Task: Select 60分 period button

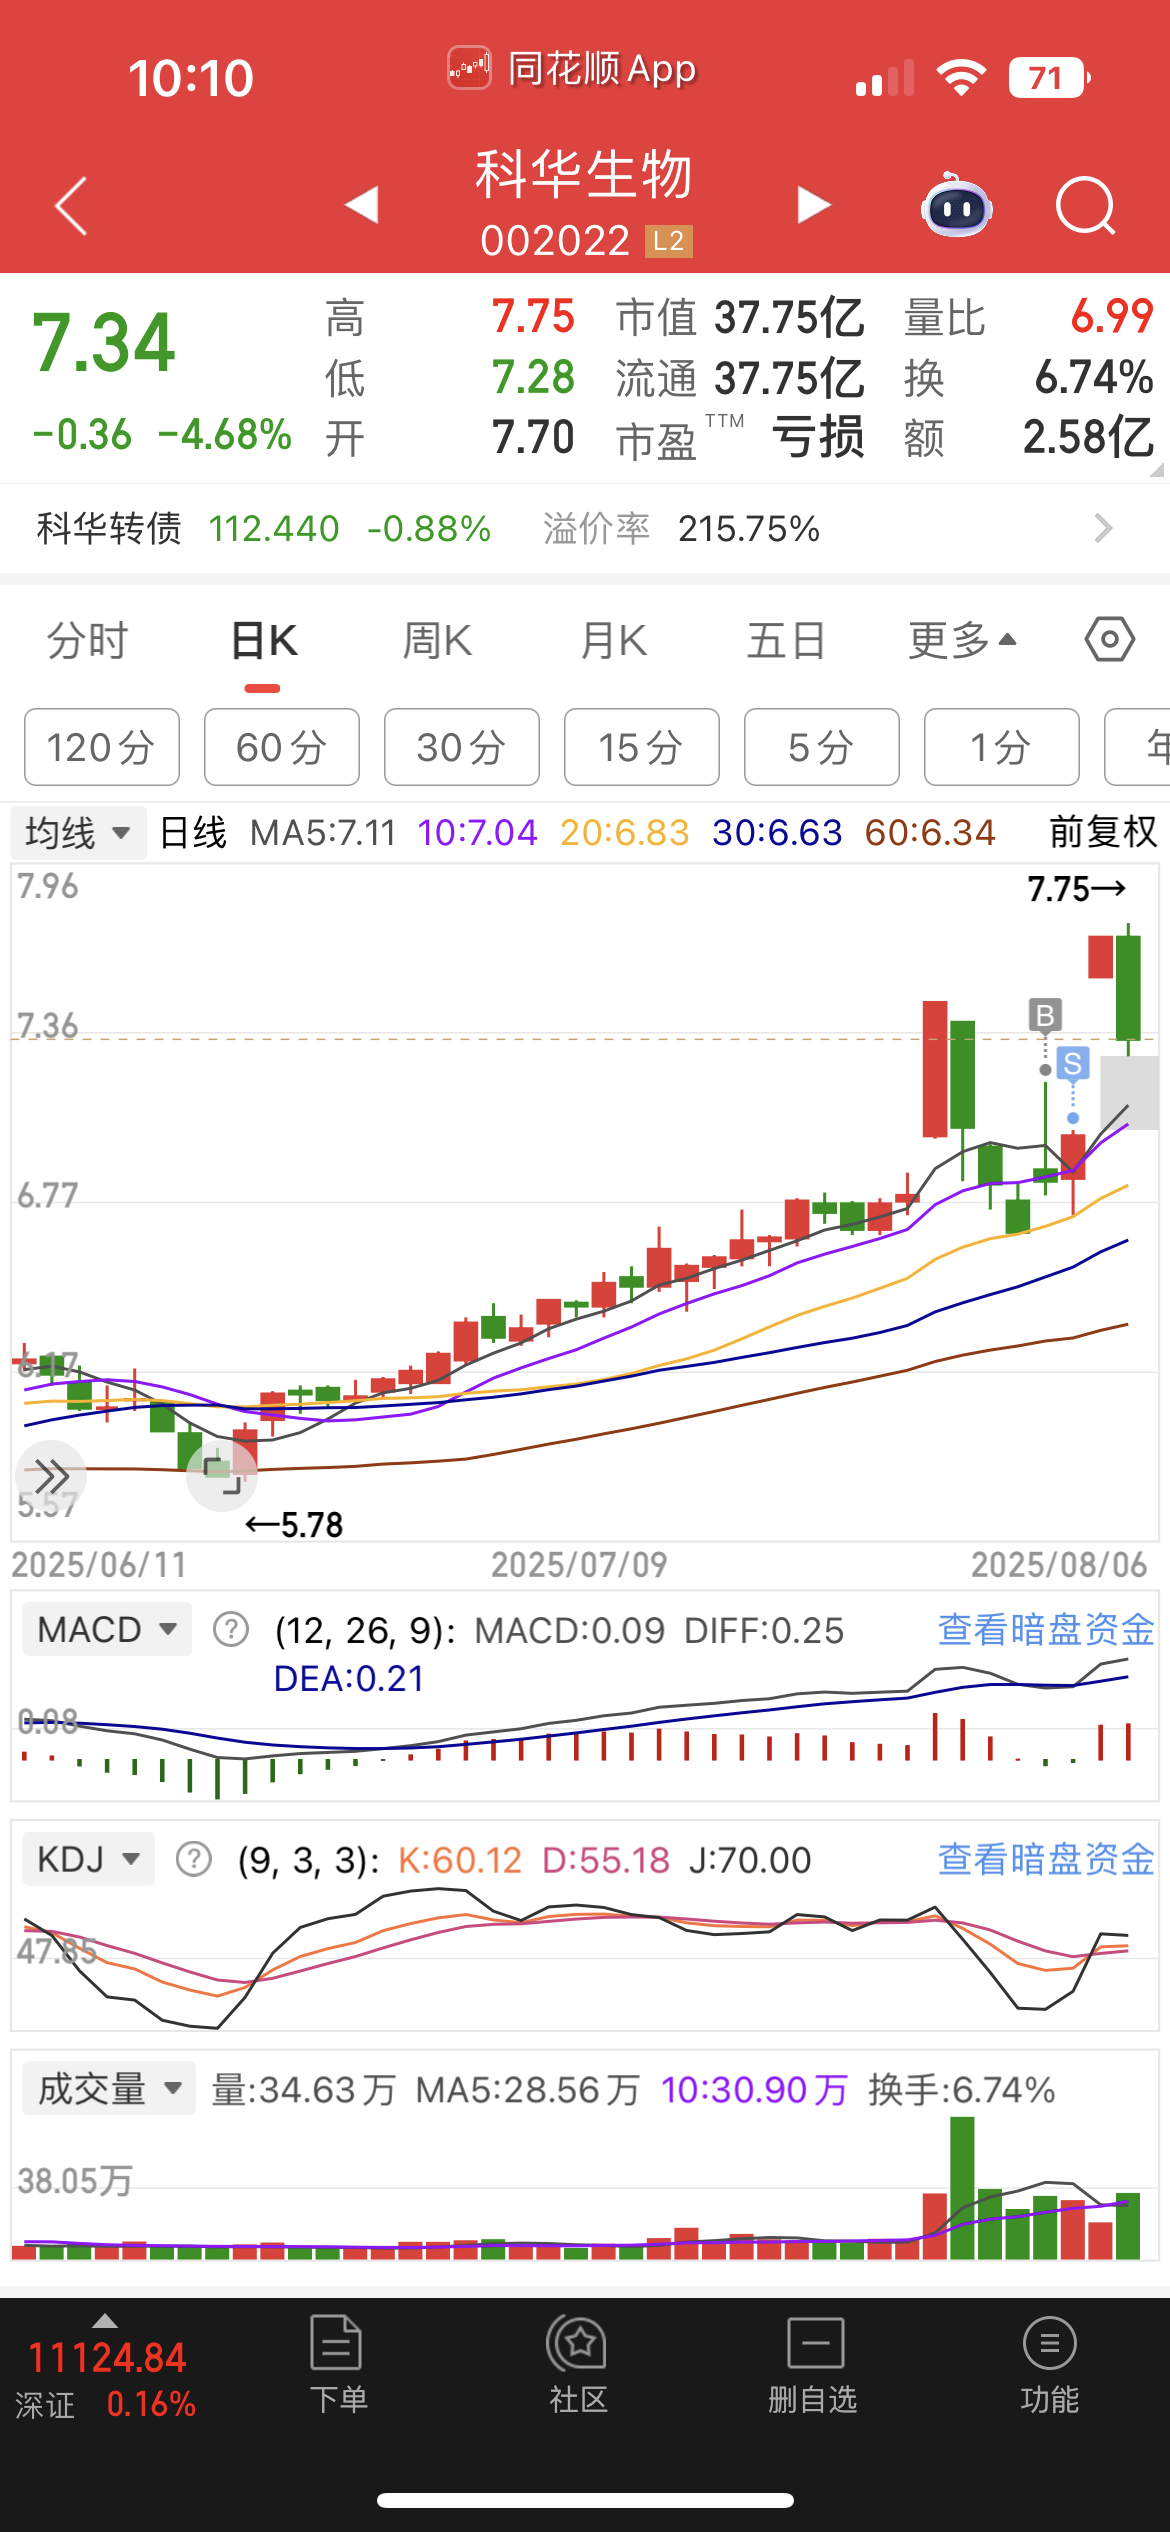Action: (282, 747)
